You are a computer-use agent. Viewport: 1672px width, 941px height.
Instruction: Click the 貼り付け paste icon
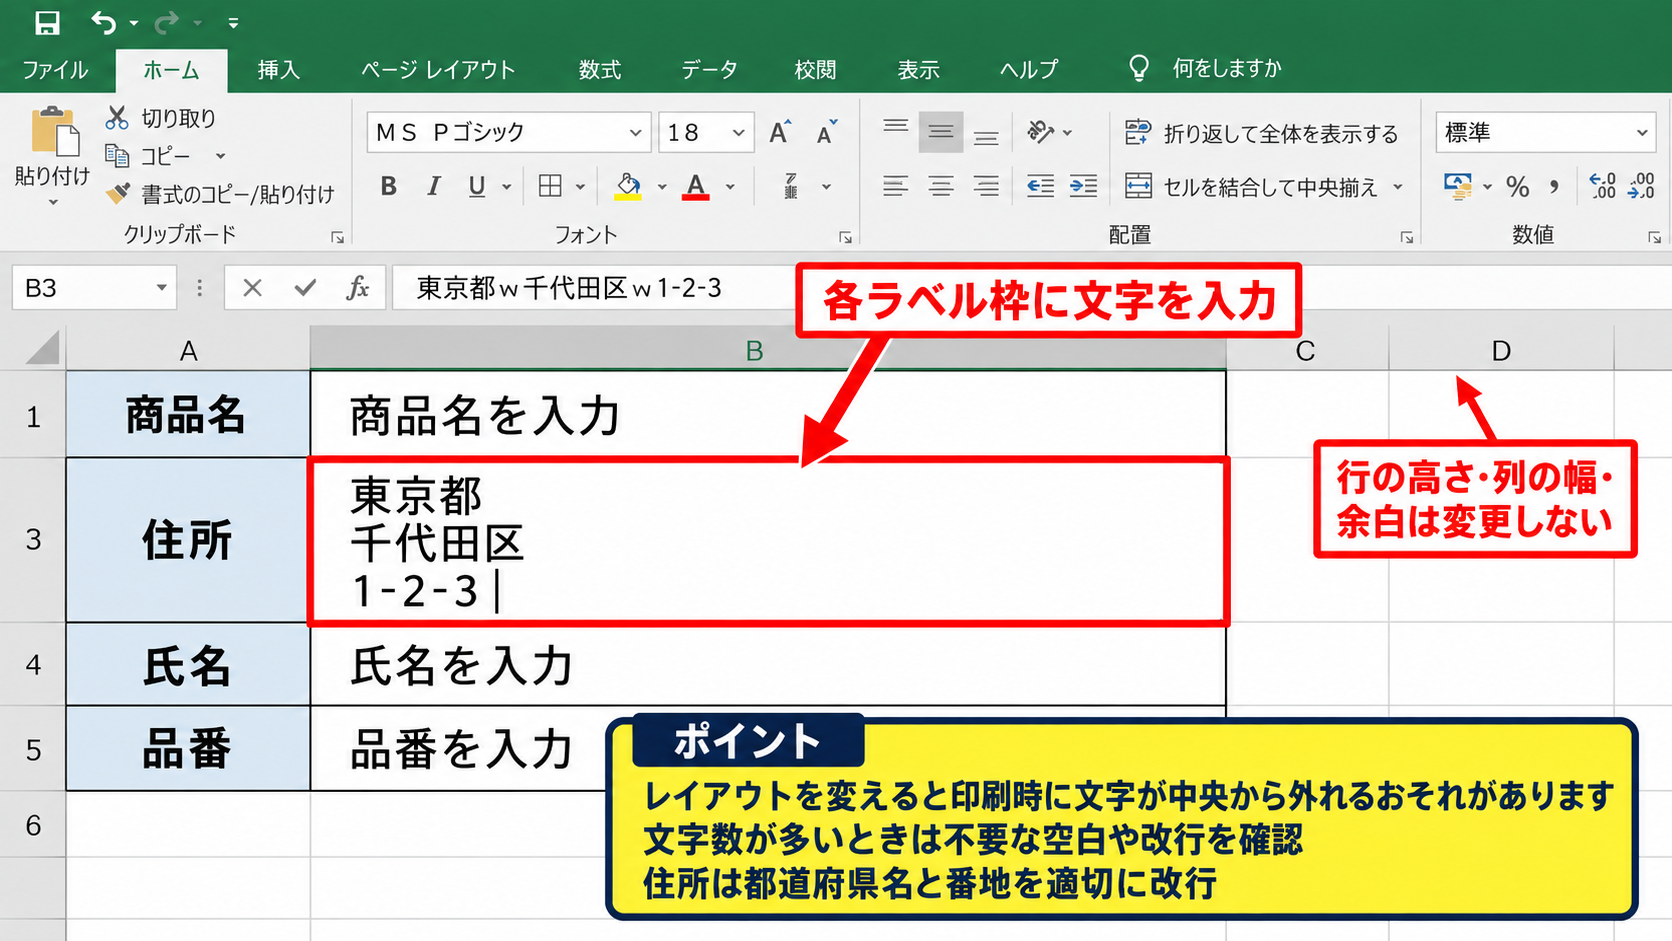(x=54, y=132)
